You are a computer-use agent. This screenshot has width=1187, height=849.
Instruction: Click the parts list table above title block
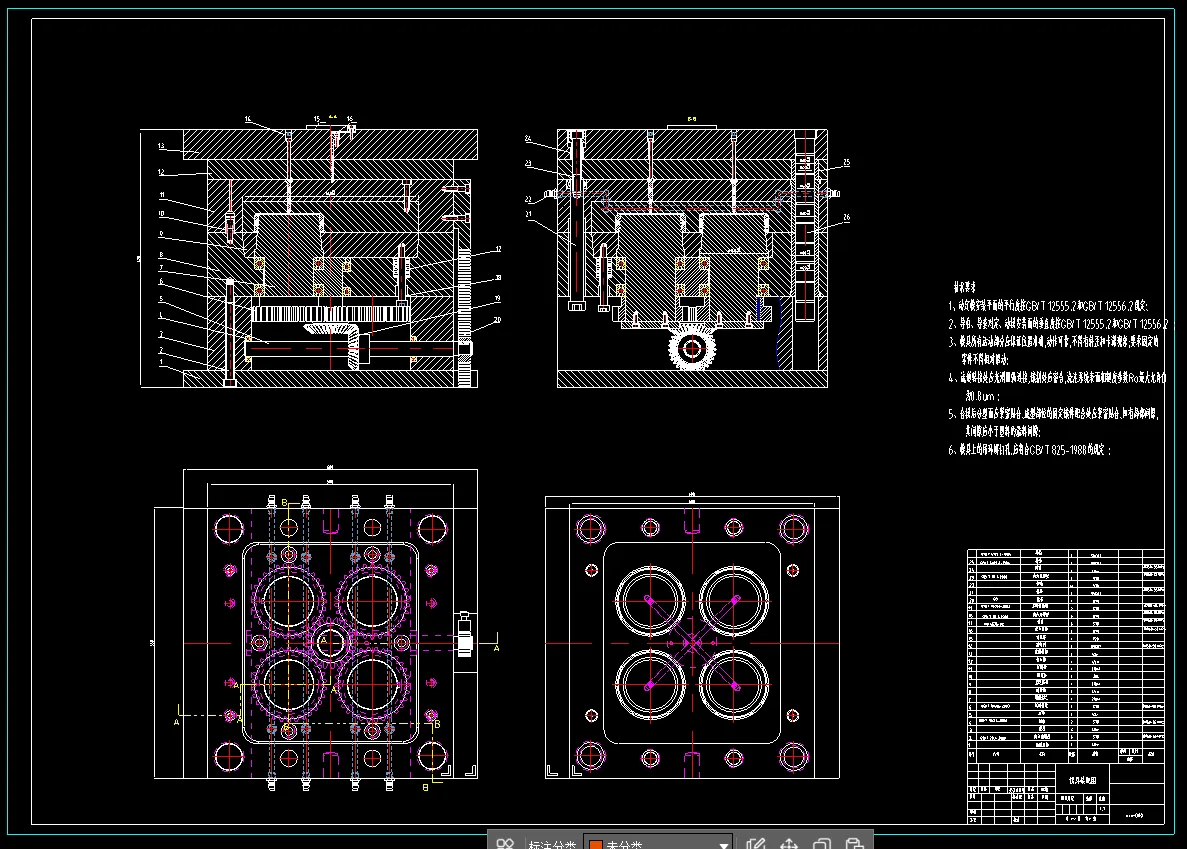click(1065, 655)
